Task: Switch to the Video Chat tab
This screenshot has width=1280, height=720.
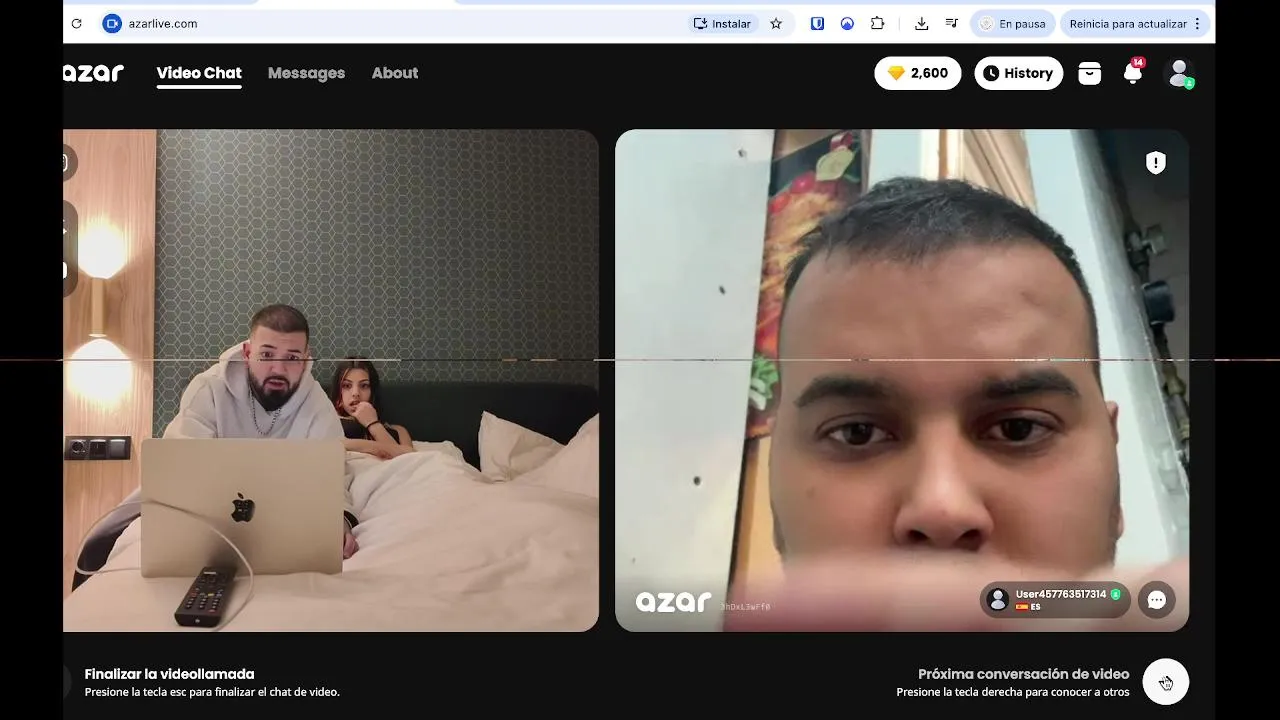Action: point(199,73)
